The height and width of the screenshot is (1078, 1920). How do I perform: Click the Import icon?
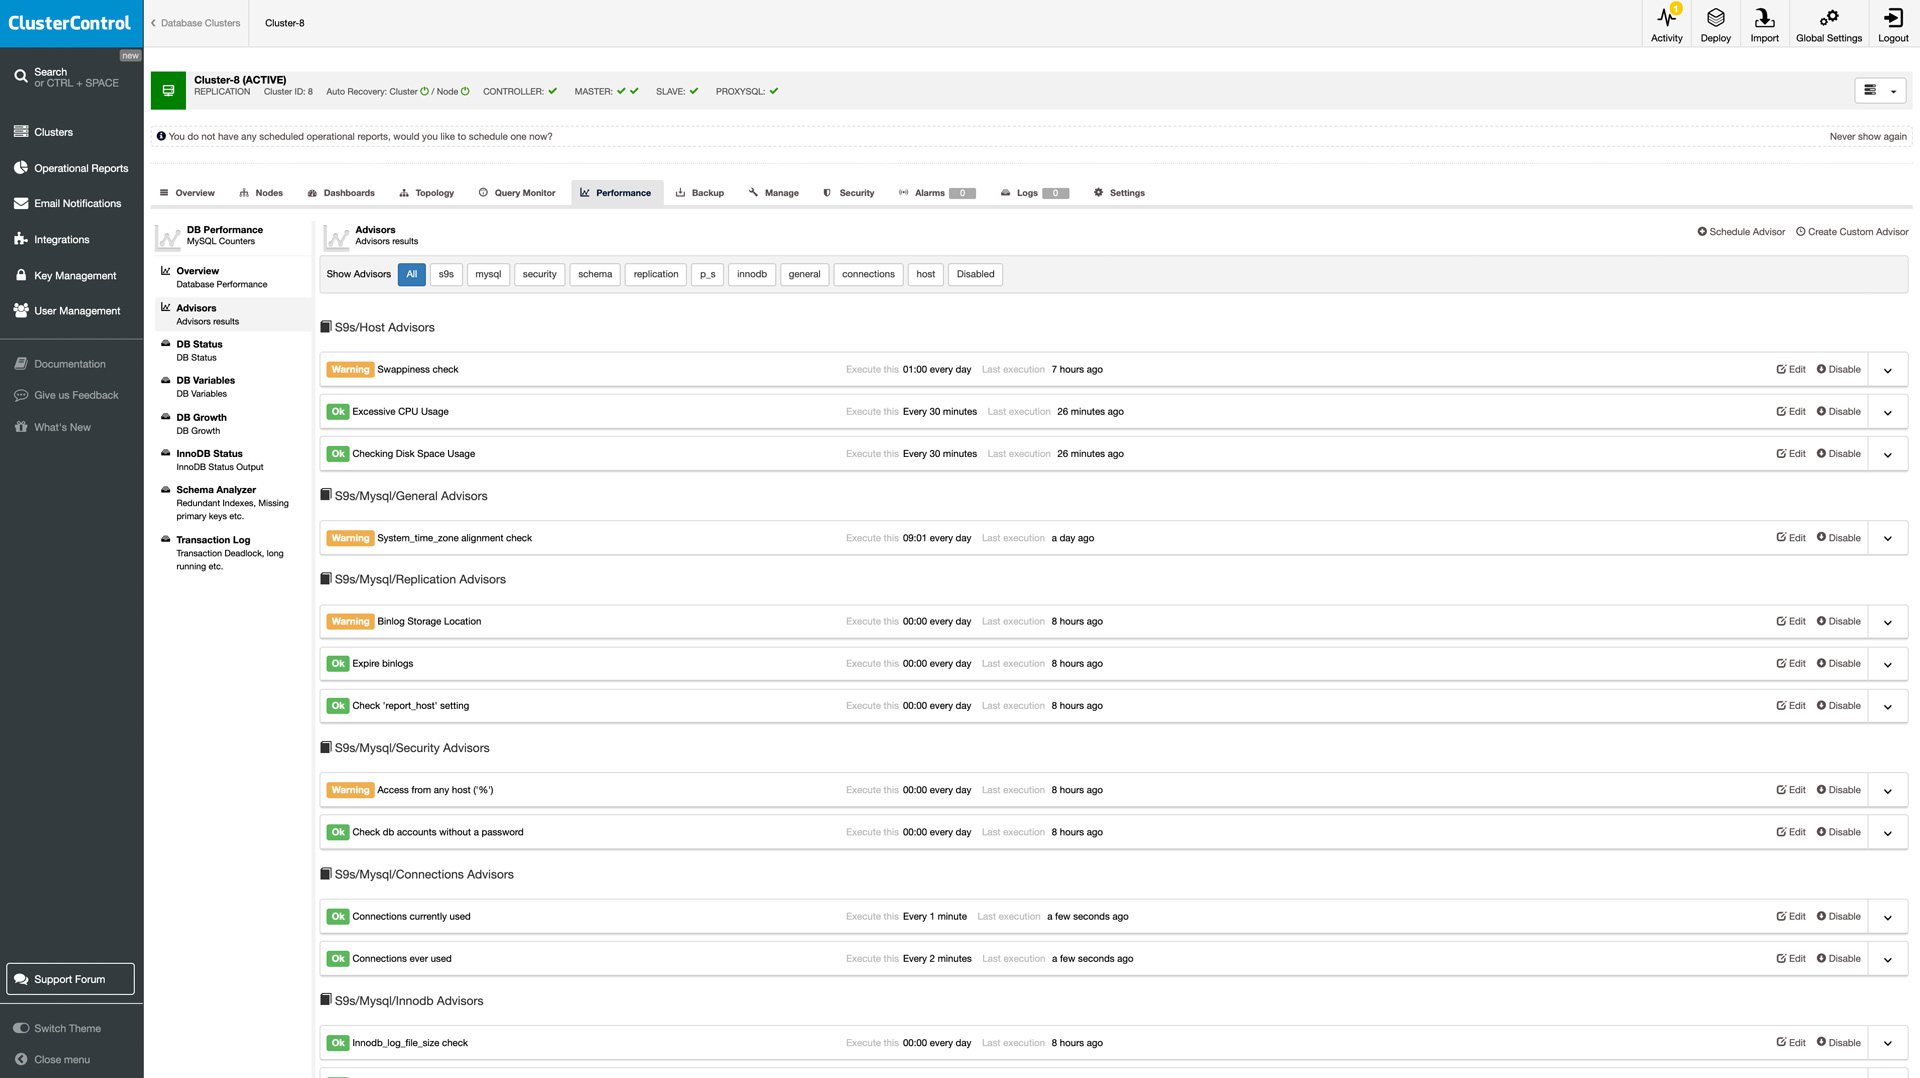coord(1764,23)
